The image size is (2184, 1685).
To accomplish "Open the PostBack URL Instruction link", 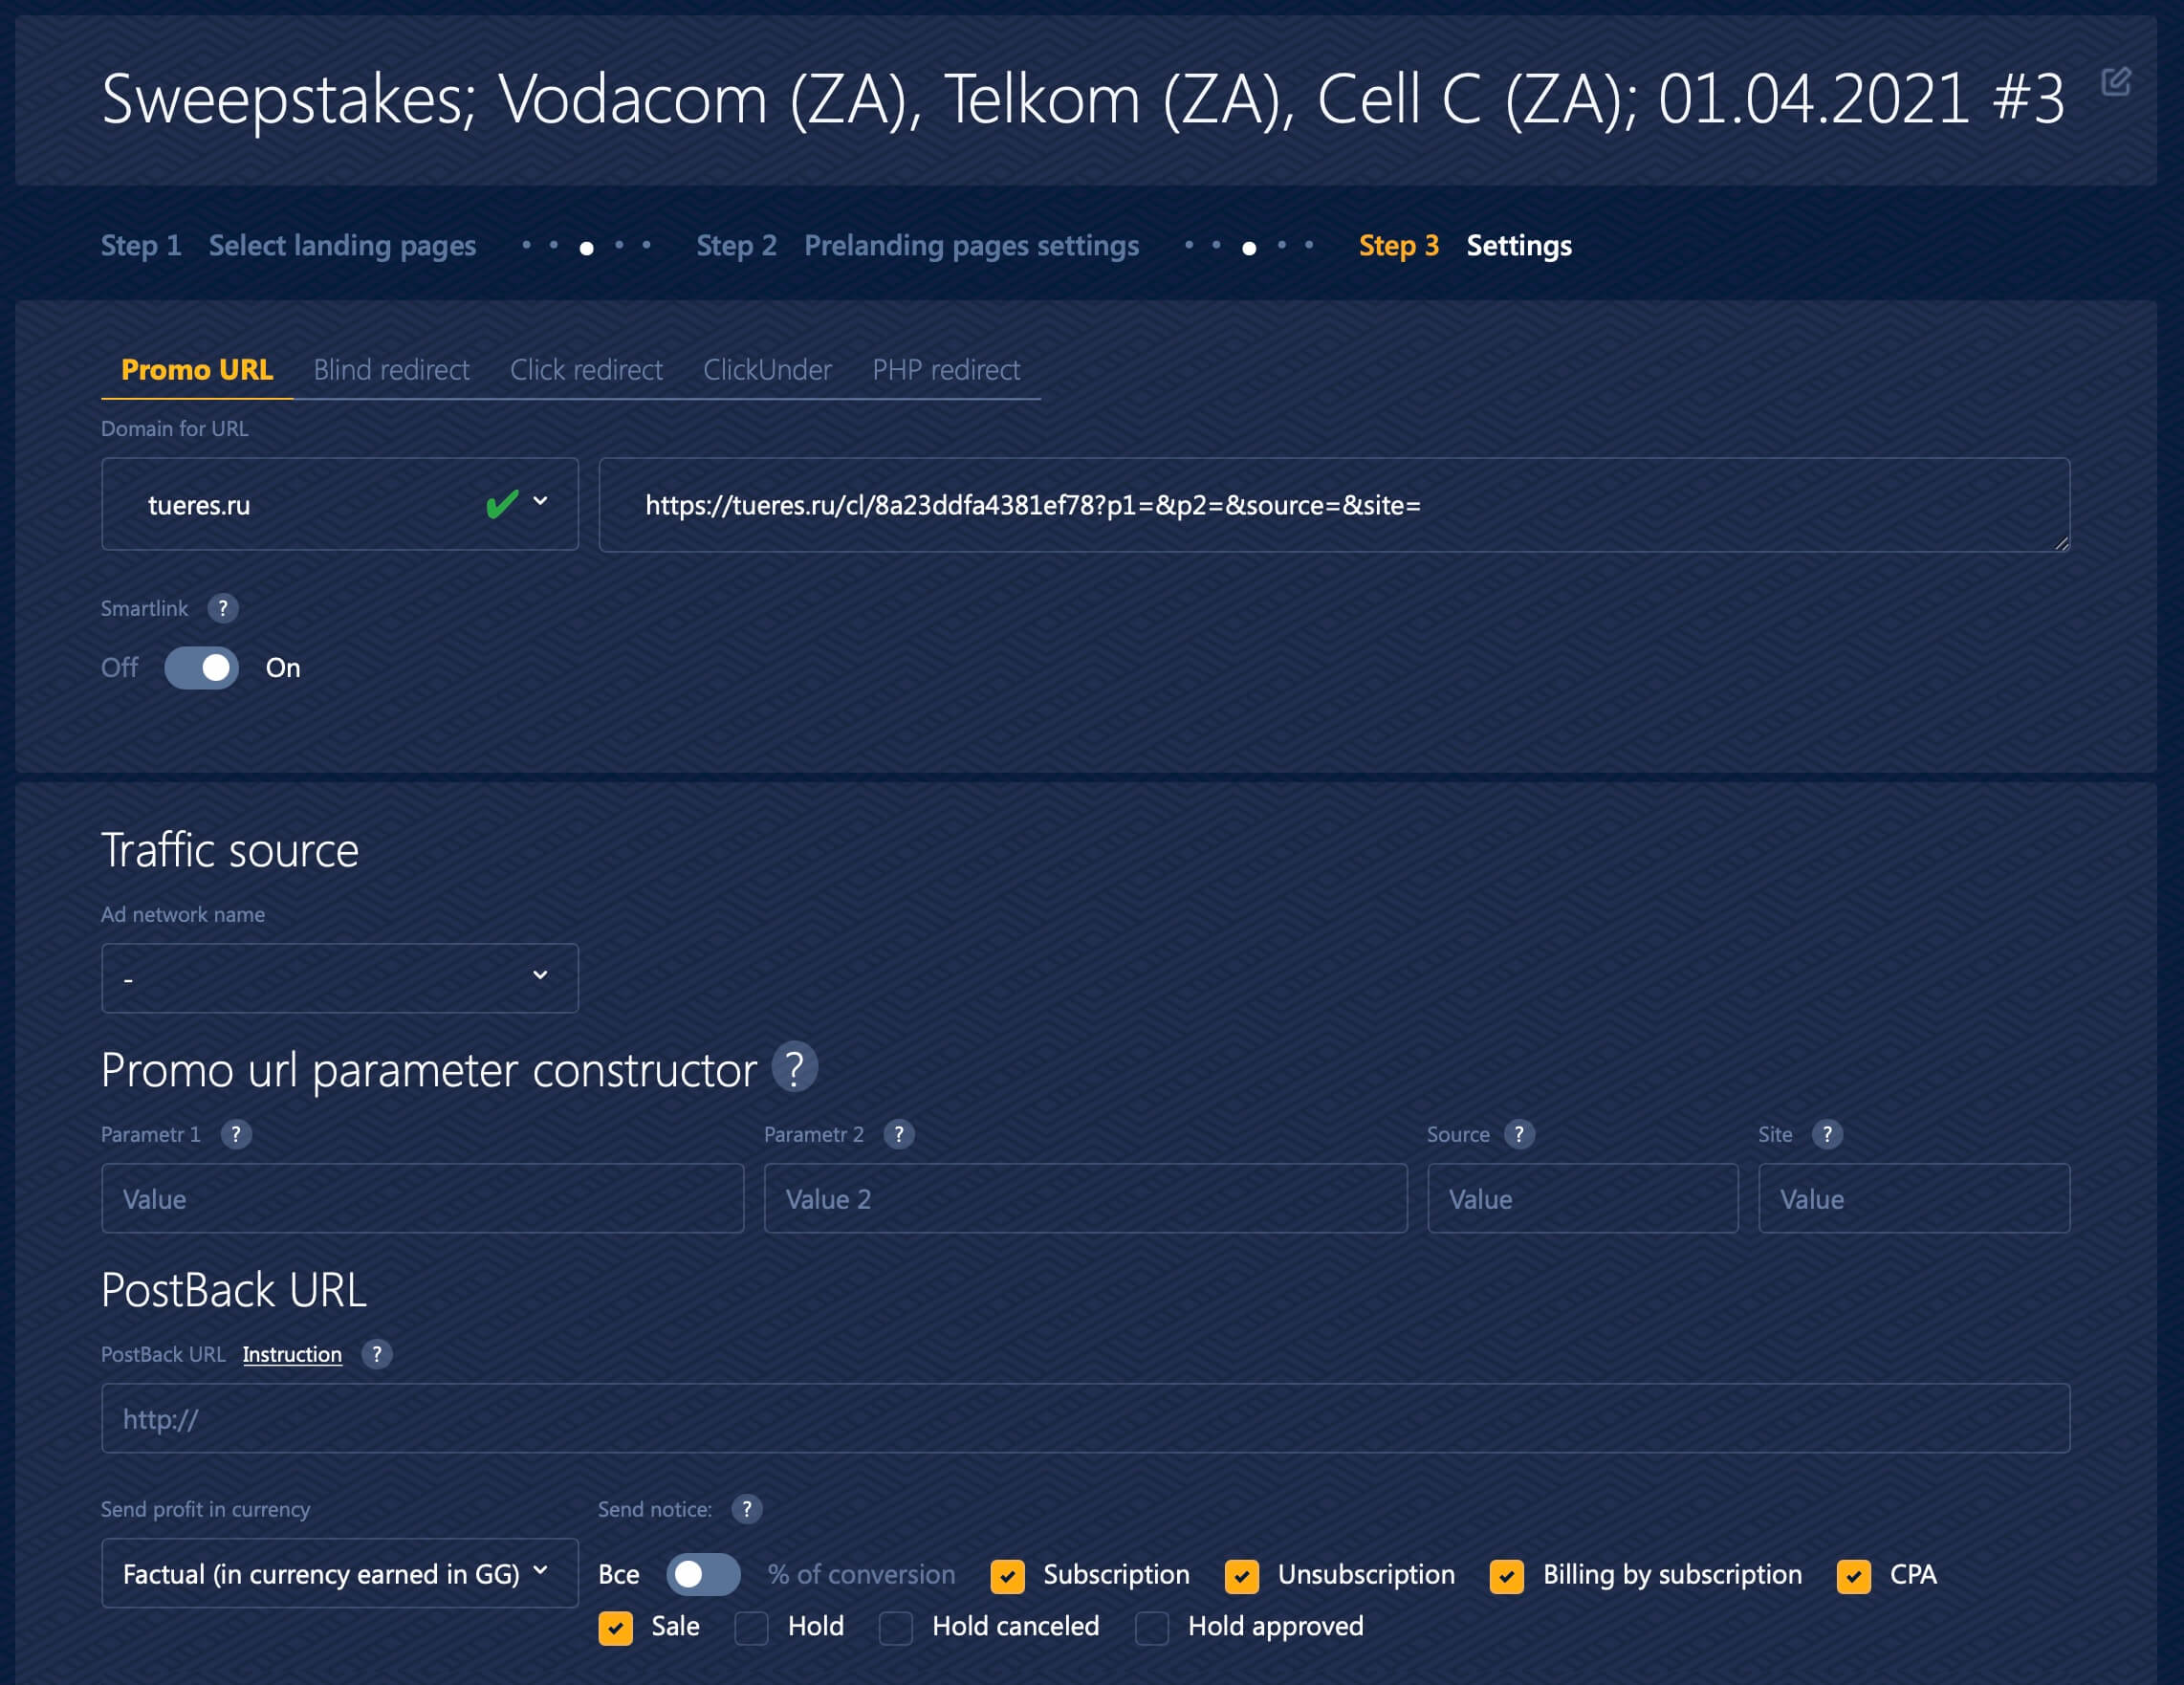I will tap(292, 1355).
